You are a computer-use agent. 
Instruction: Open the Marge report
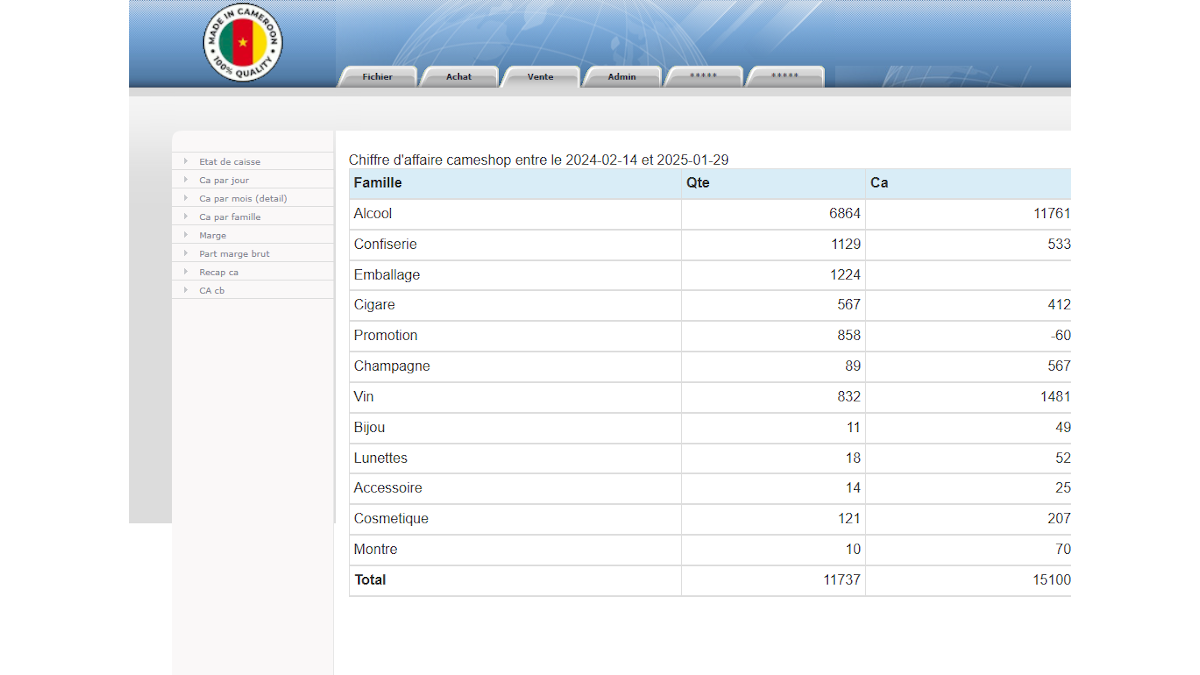pos(213,236)
